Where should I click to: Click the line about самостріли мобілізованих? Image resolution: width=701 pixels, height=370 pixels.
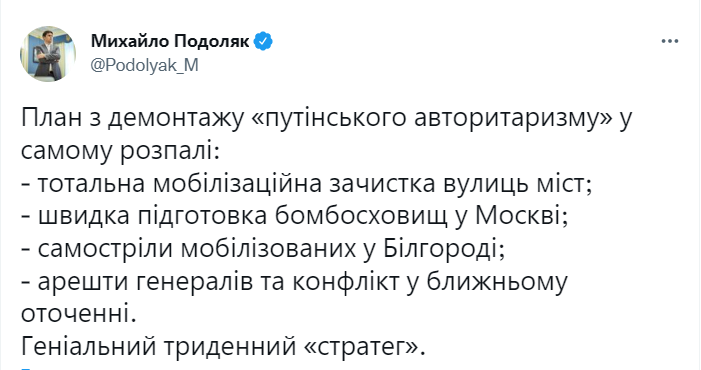tap(263, 249)
